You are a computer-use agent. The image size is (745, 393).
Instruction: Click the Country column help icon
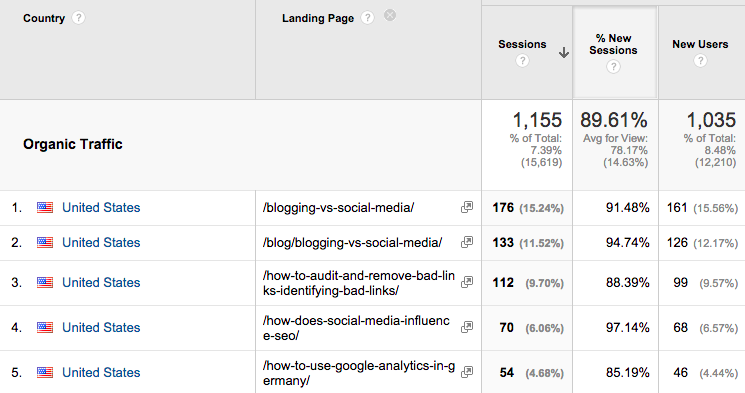[x=78, y=18]
